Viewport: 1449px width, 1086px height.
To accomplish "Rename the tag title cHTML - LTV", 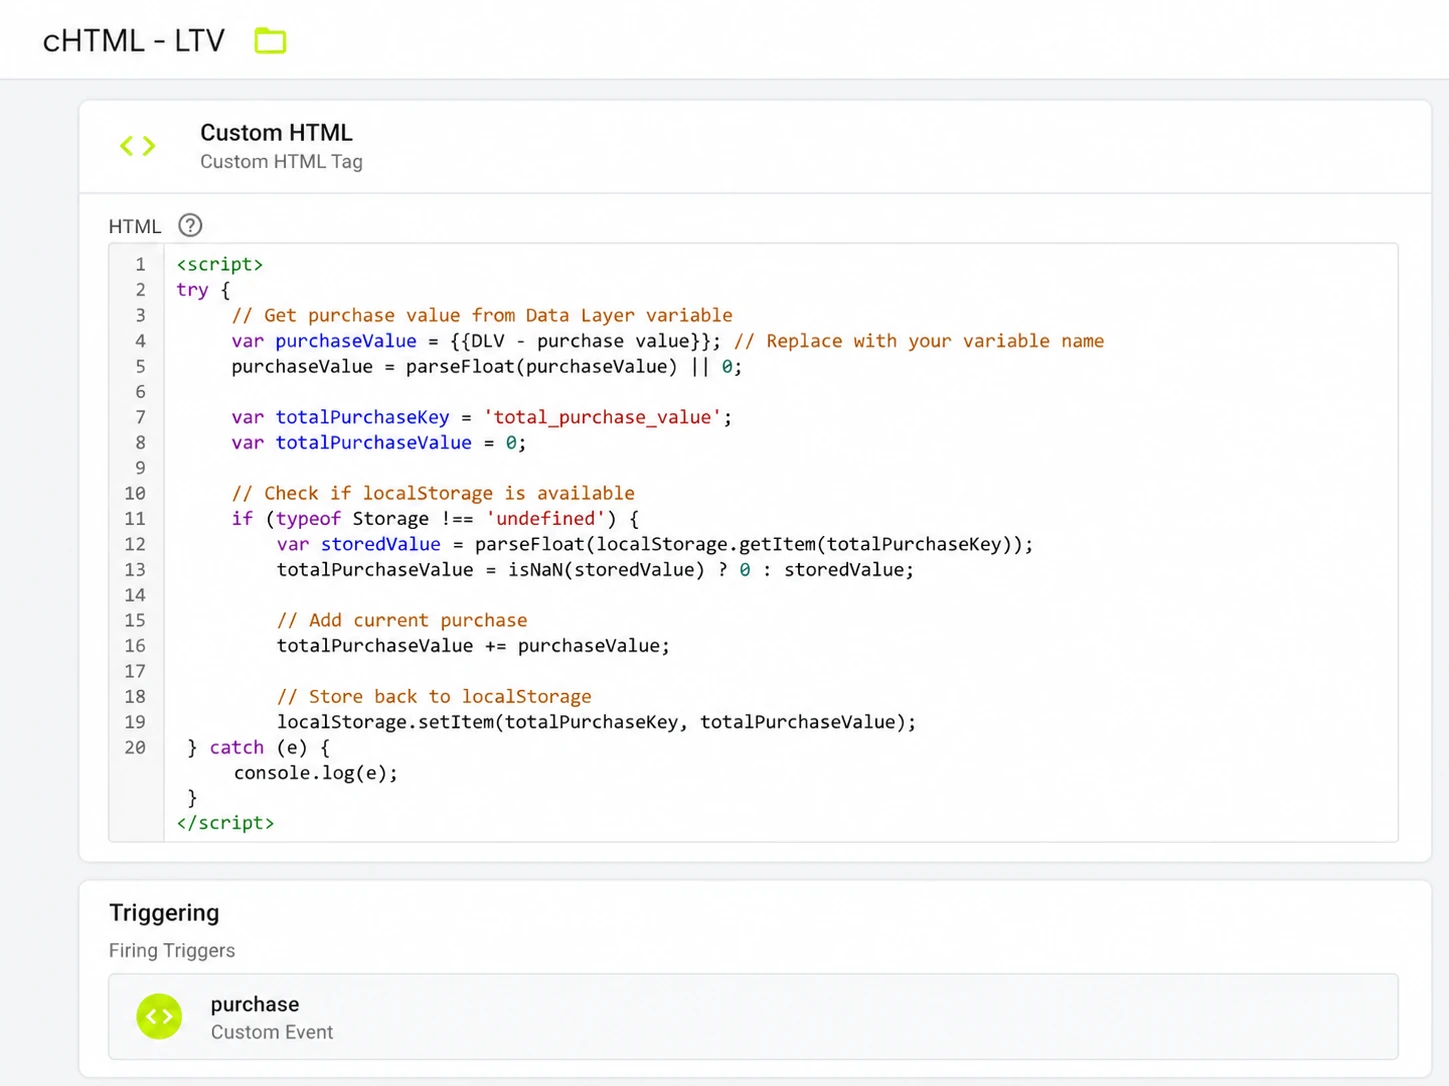I will tap(134, 41).
